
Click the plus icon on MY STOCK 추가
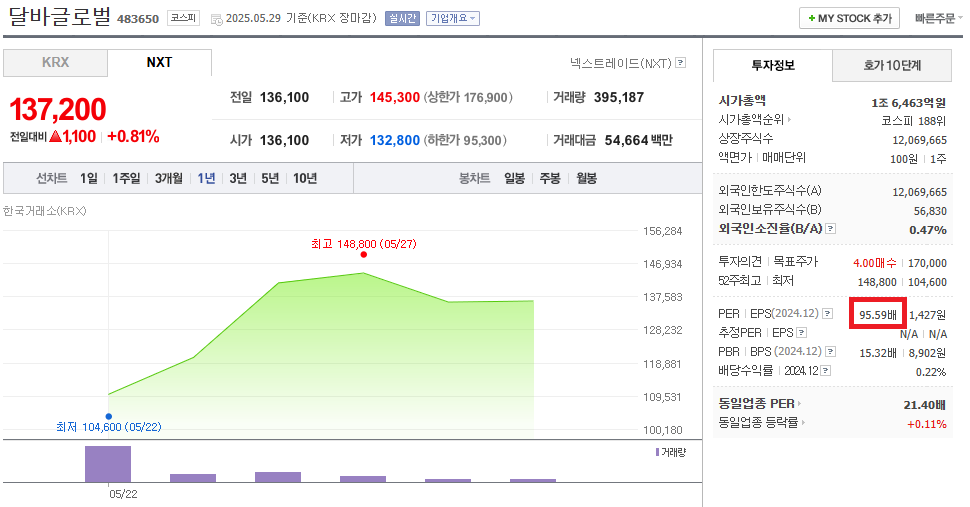[x=812, y=19]
